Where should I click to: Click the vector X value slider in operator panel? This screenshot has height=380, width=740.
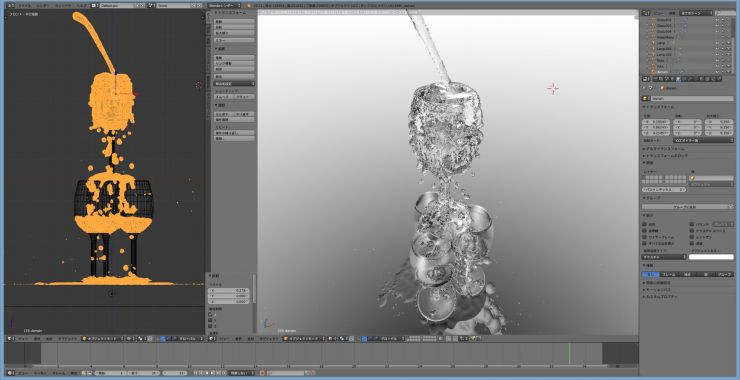(229, 290)
